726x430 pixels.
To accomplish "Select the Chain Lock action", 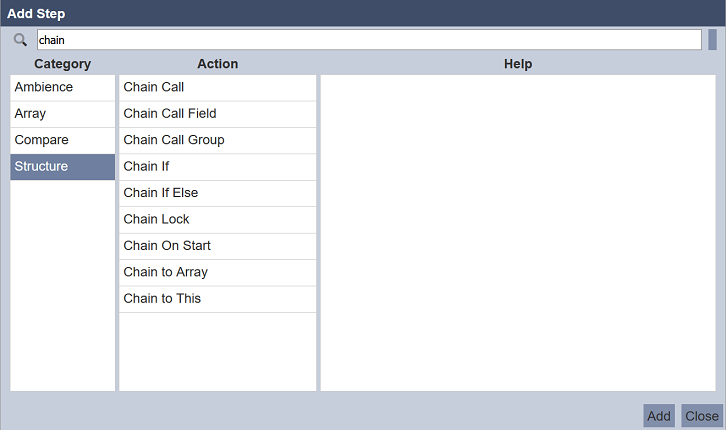I will pyautogui.click(x=217, y=219).
